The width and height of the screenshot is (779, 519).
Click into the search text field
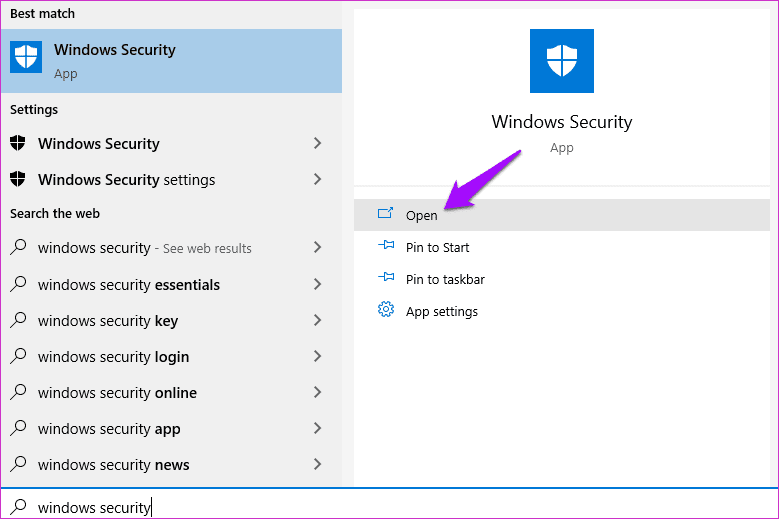tap(400, 507)
